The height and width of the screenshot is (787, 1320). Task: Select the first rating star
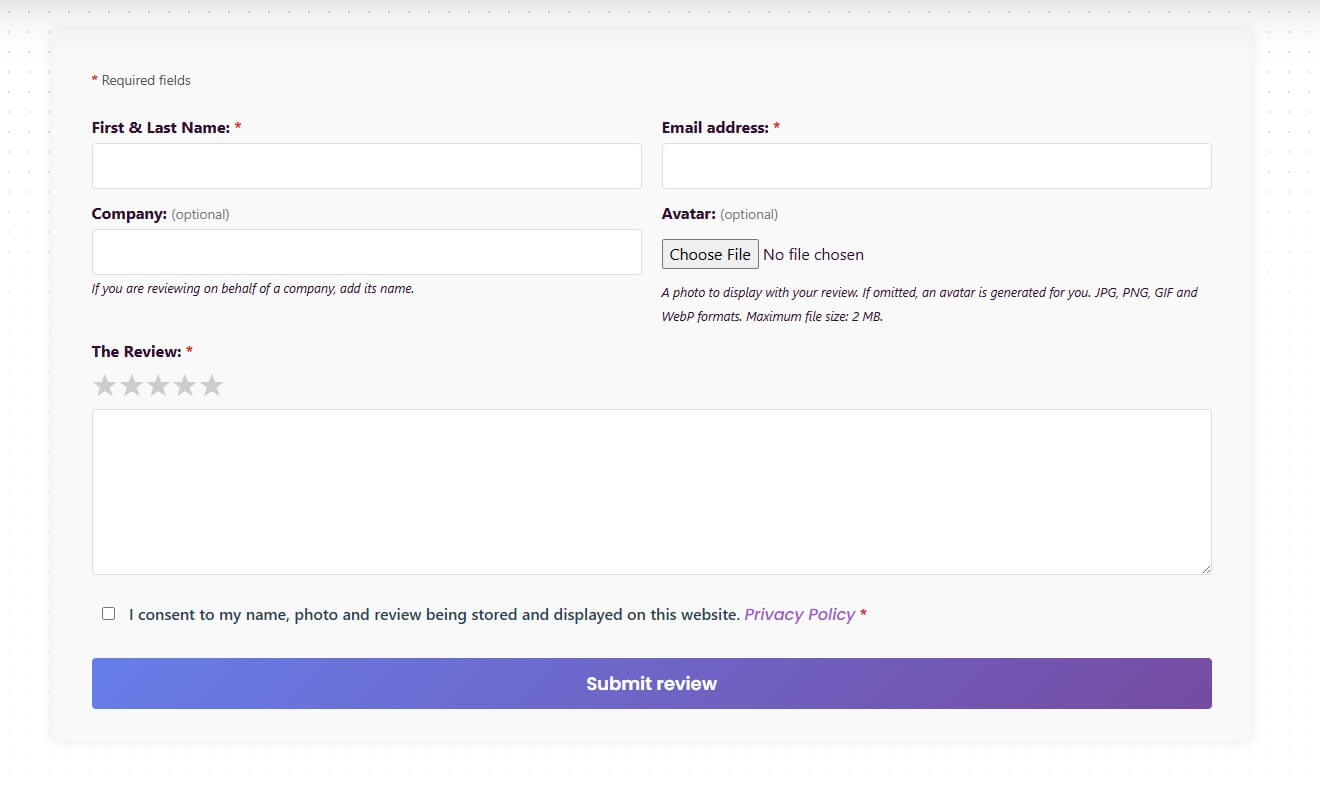click(x=105, y=386)
